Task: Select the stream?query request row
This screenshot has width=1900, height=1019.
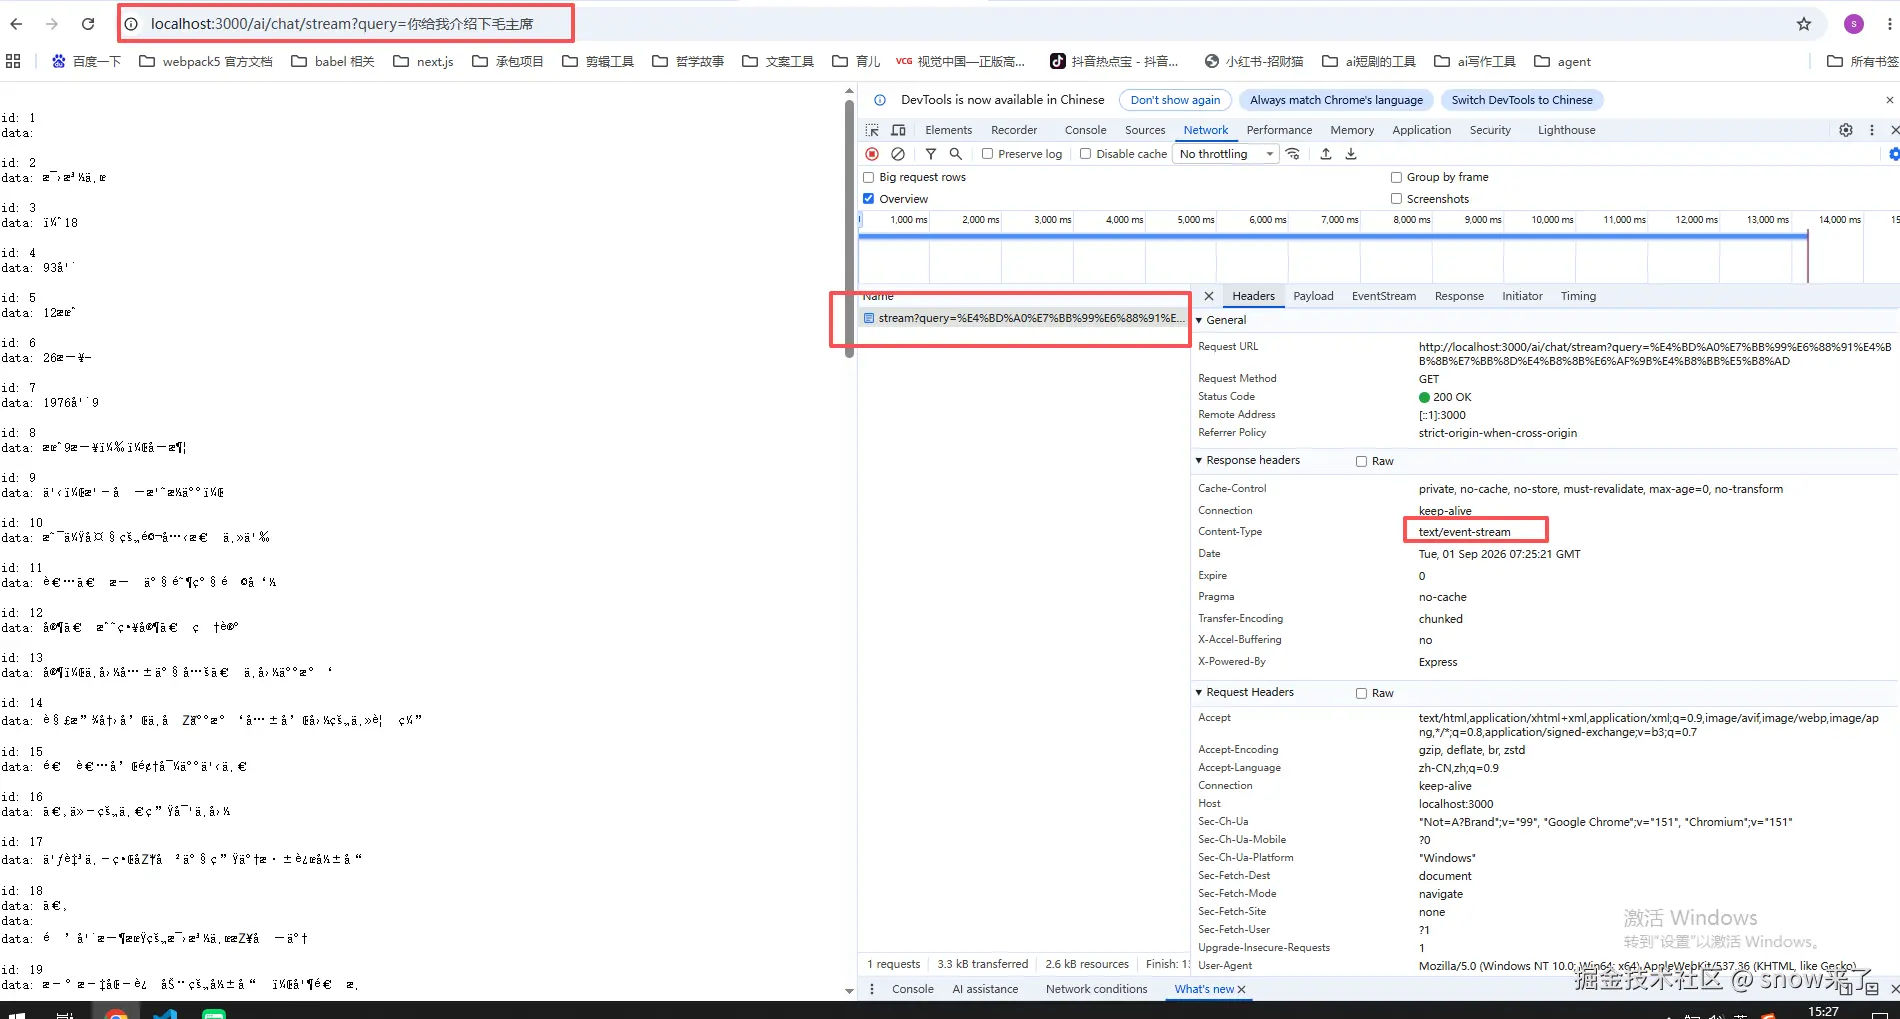Action: 1024,318
